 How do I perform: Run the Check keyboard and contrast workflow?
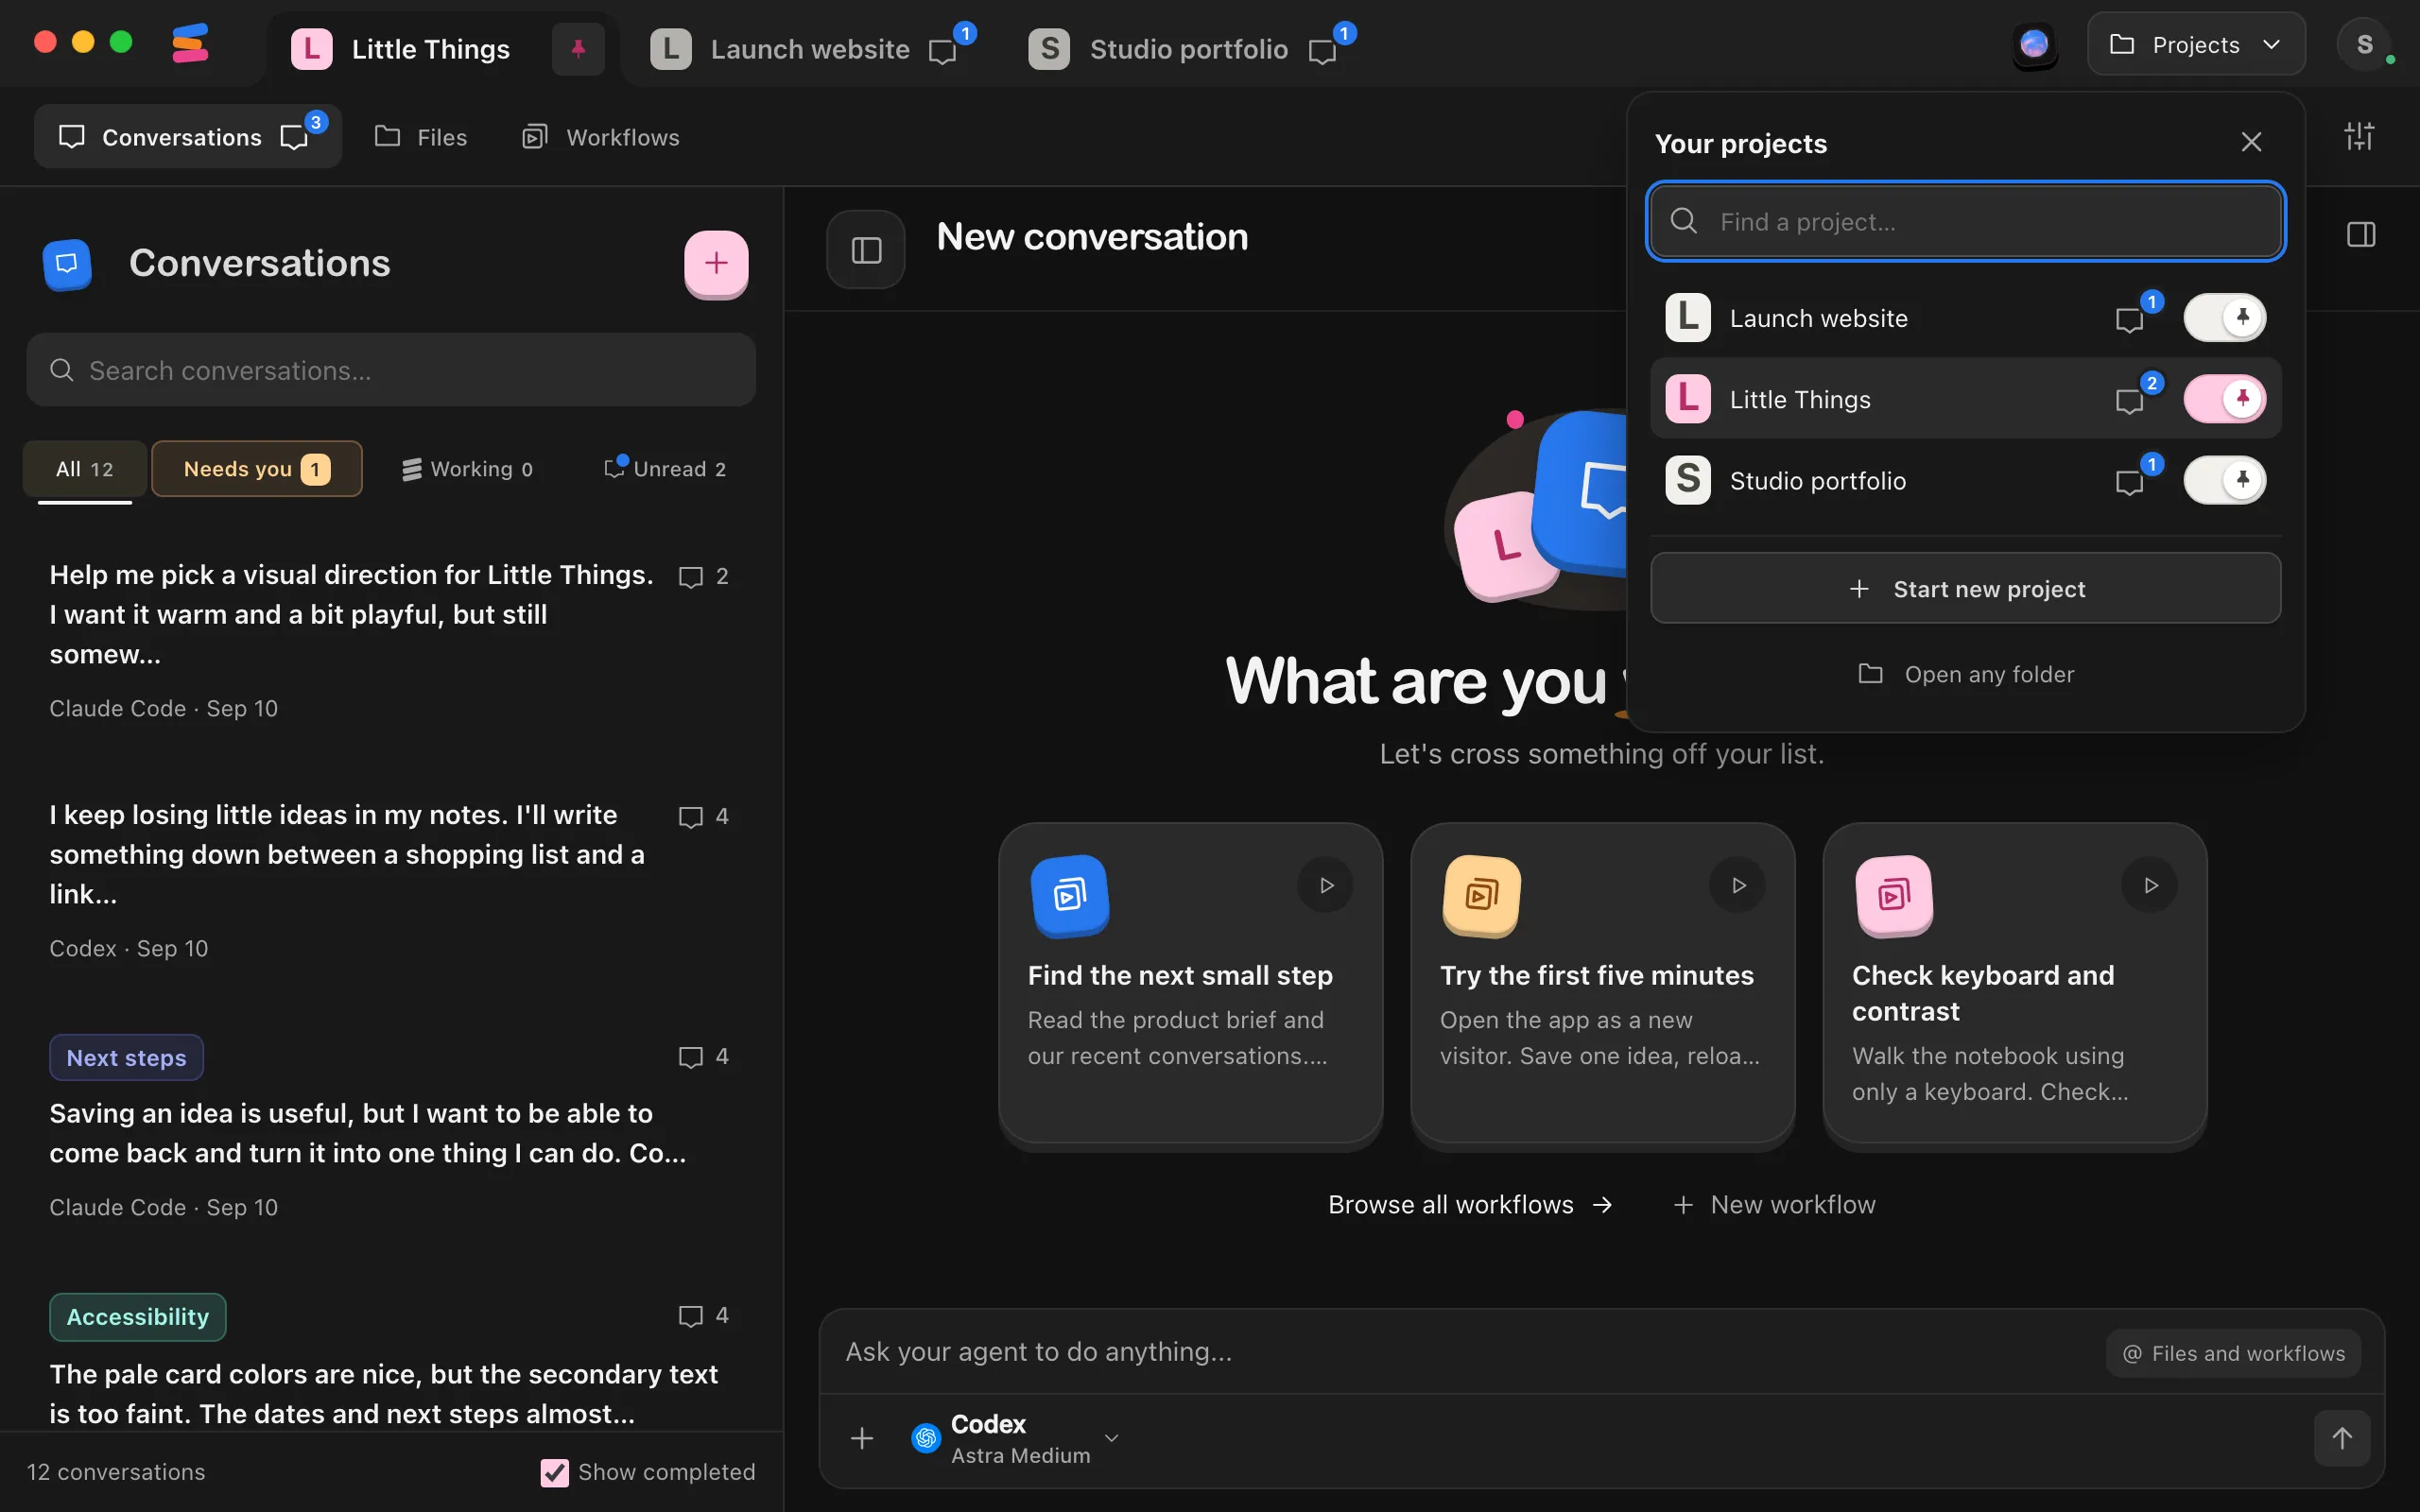(2150, 885)
